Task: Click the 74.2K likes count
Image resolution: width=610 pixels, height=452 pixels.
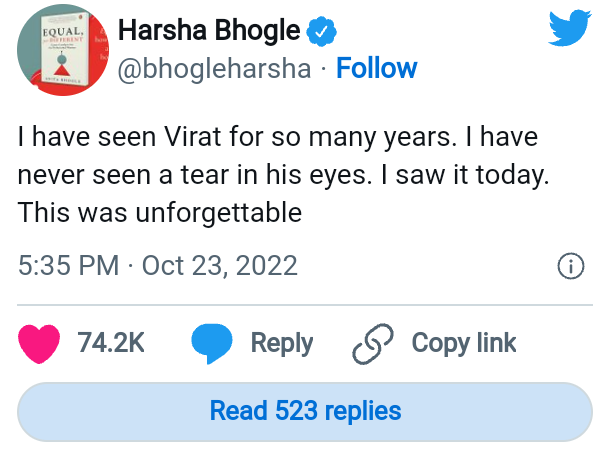Action: coord(111,343)
